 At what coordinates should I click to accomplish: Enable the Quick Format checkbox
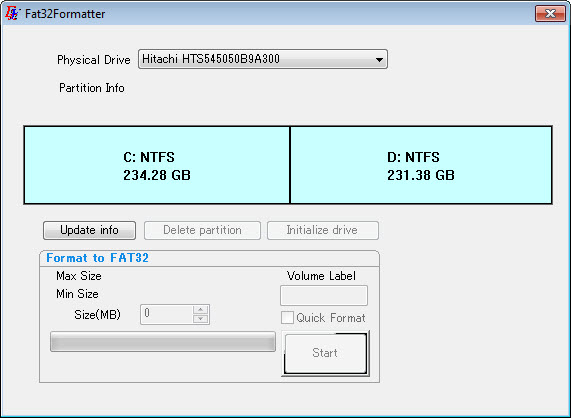pyautogui.click(x=287, y=318)
